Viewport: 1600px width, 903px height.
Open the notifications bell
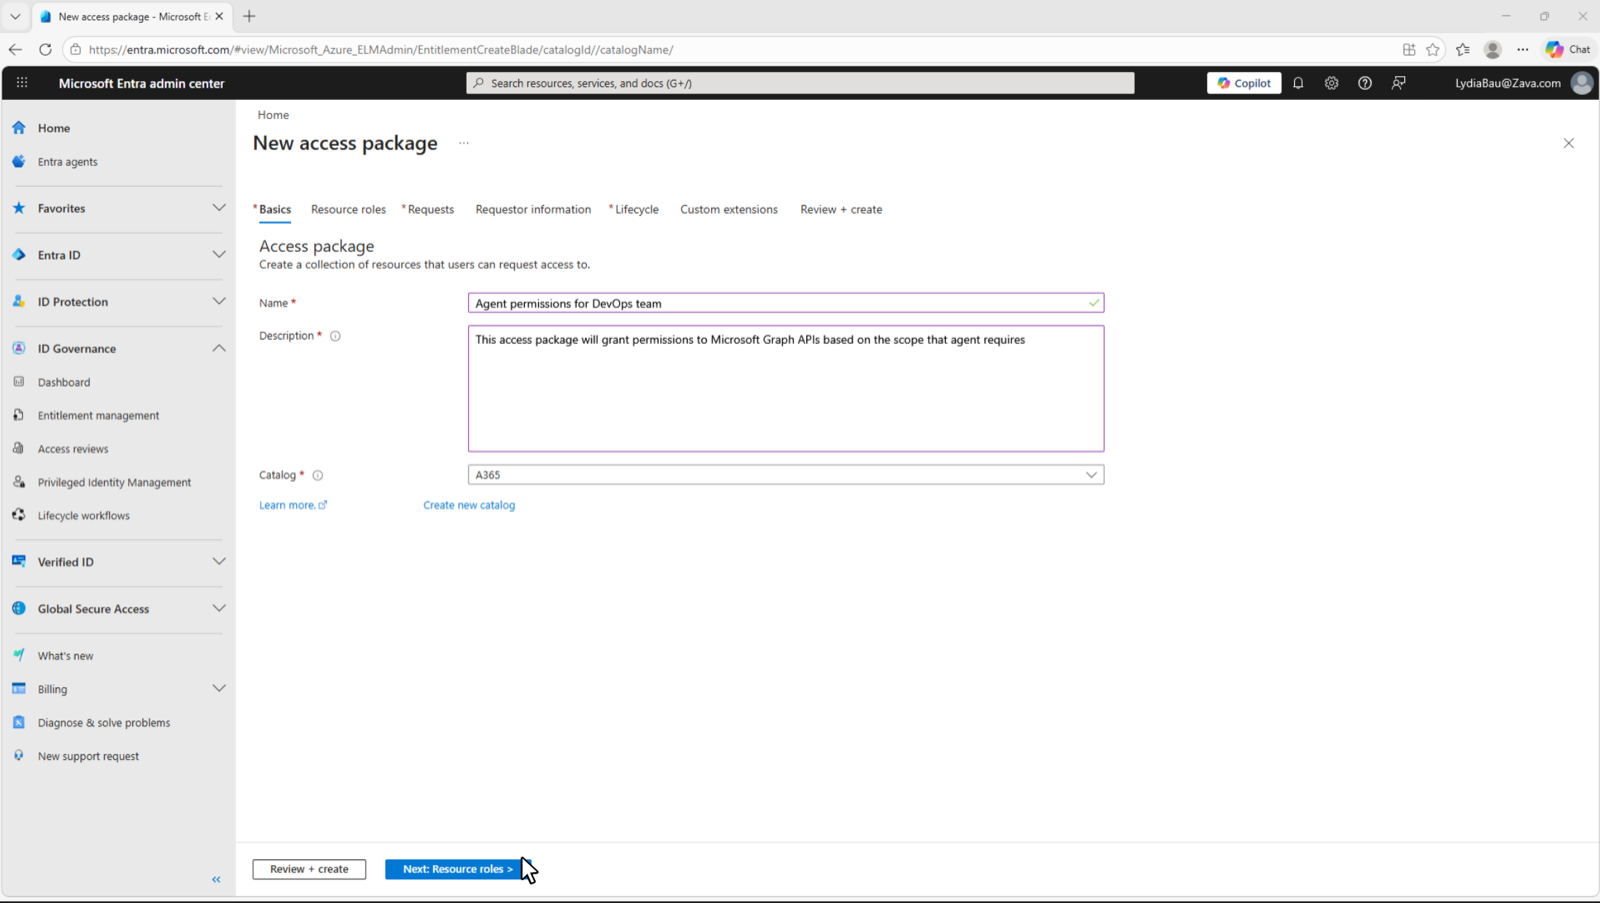click(x=1298, y=83)
